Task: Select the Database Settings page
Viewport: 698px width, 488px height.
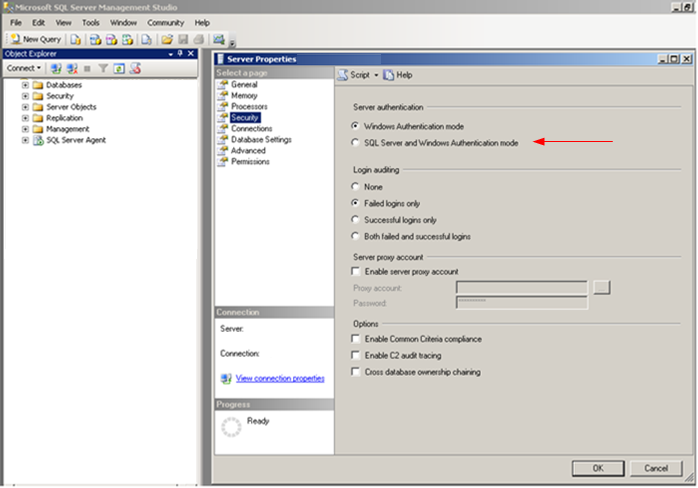Action: click(261, 140)
